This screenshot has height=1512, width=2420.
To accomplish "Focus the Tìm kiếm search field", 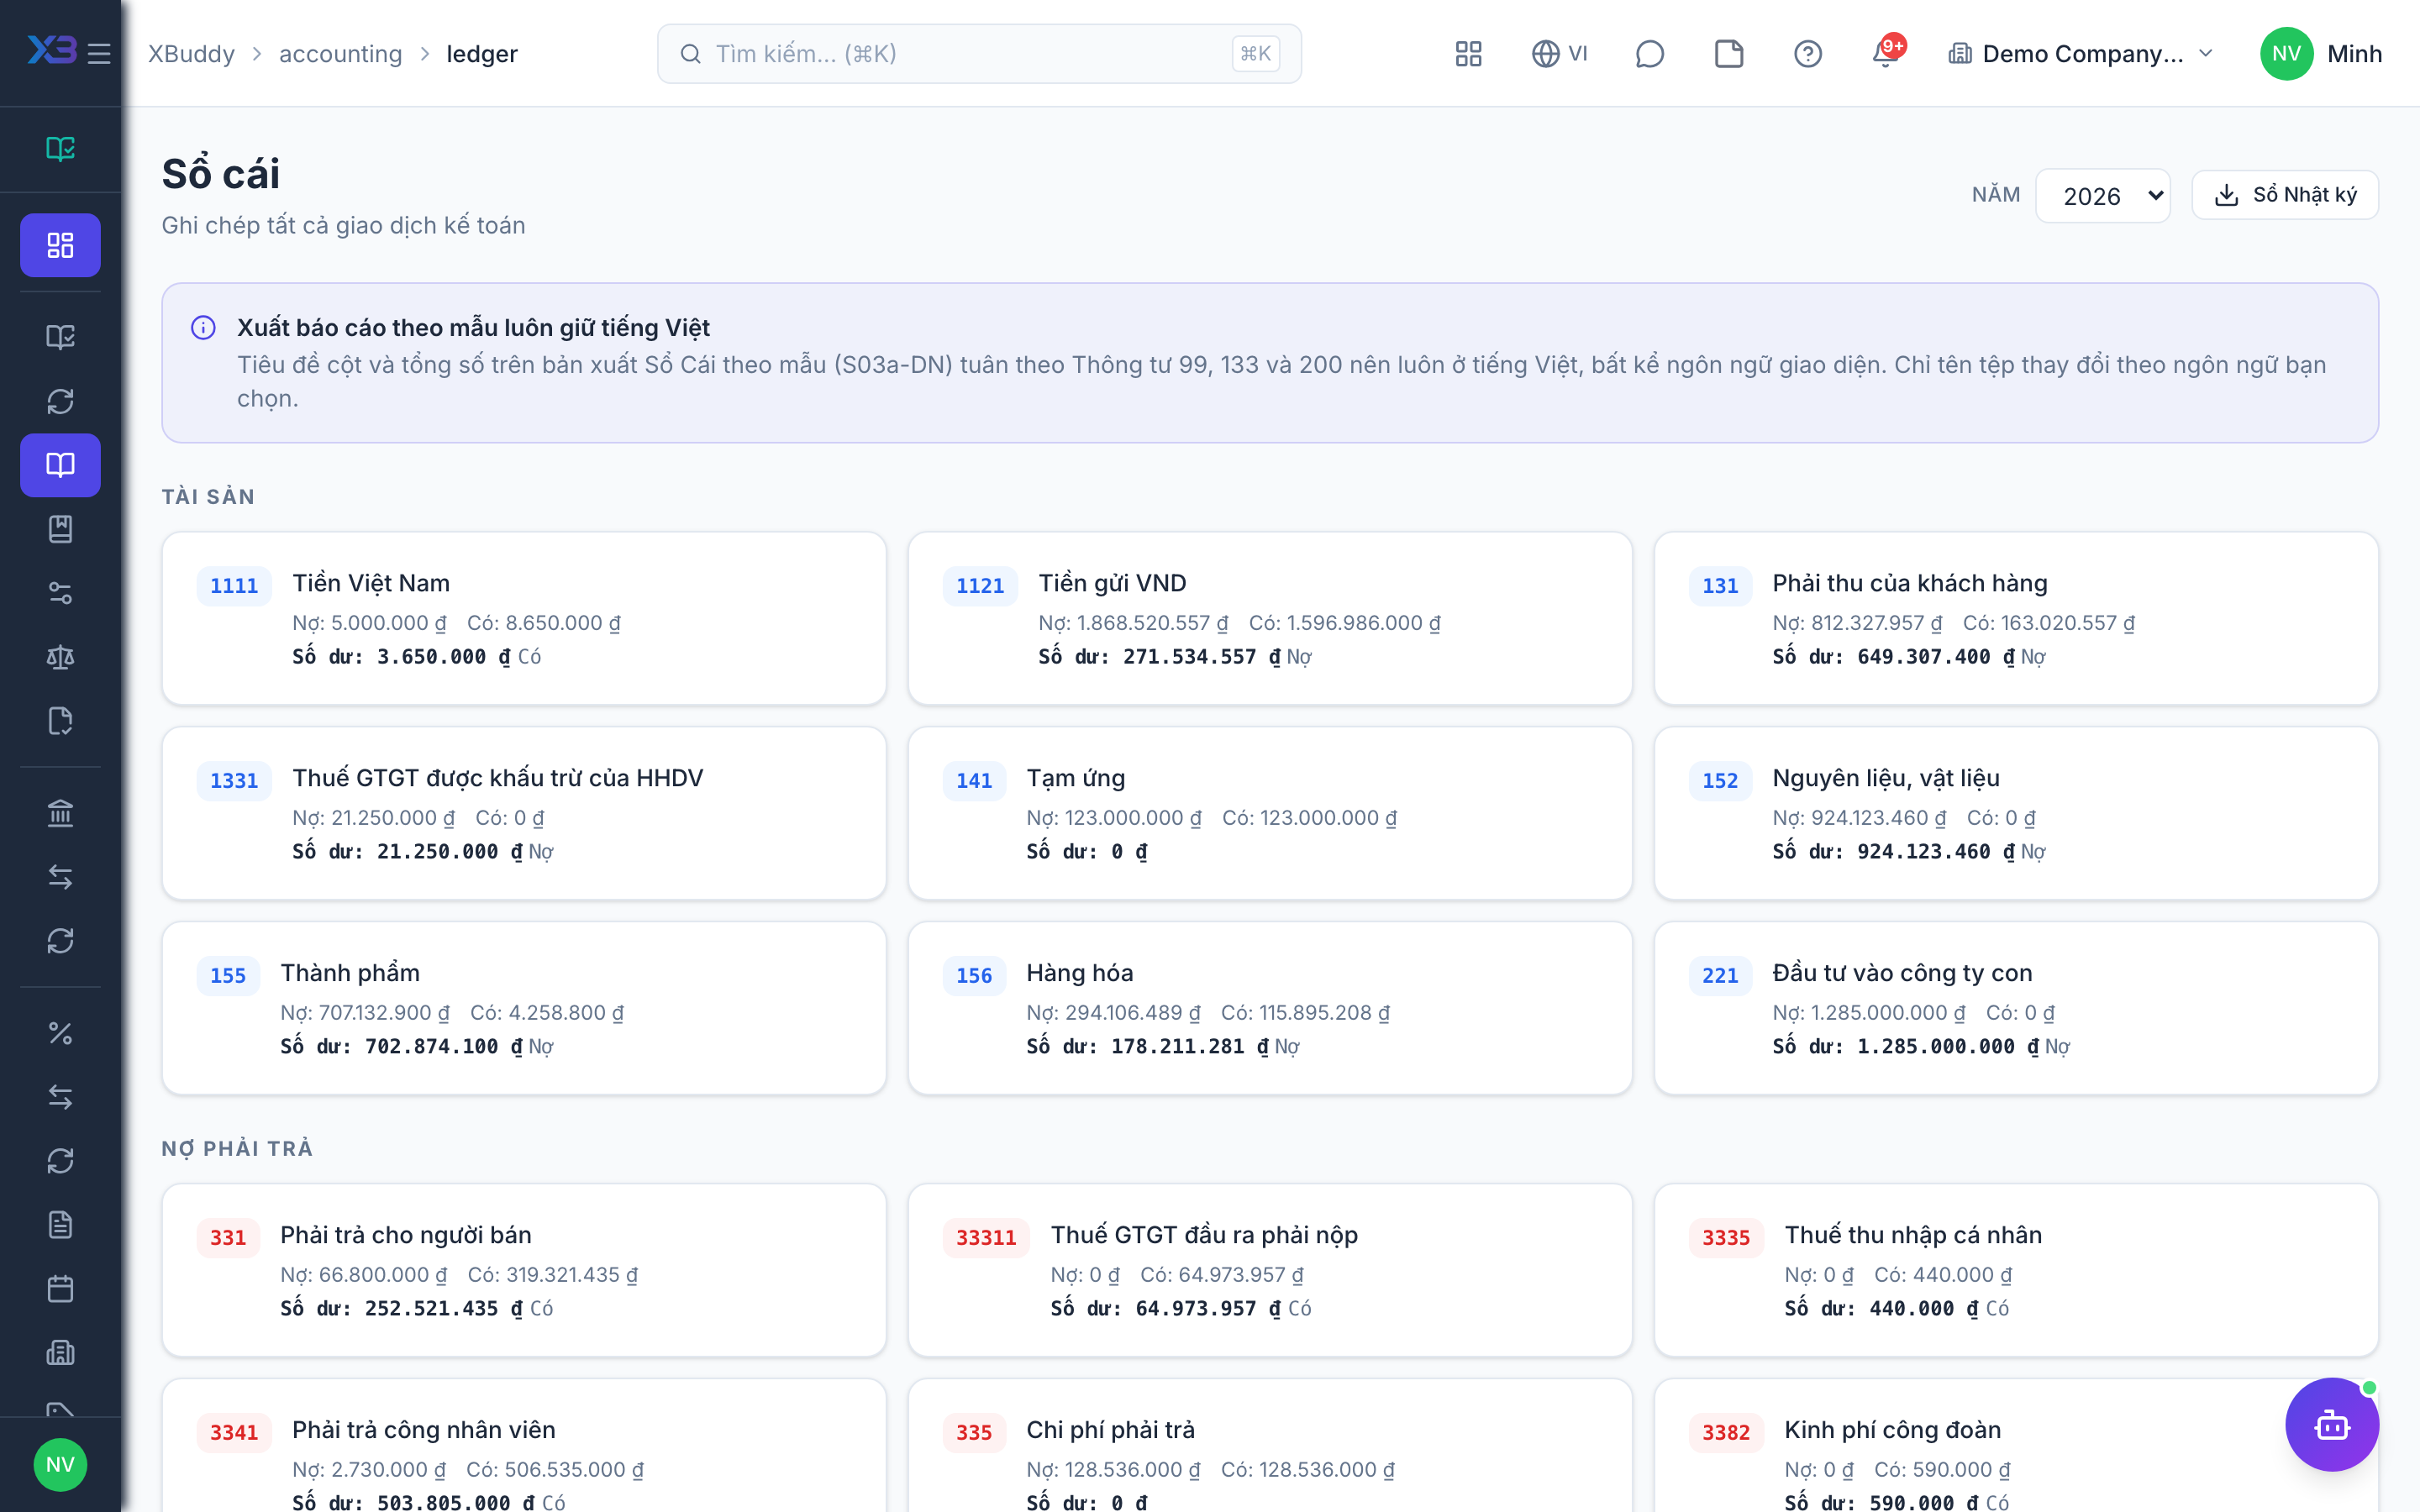I will click(979, 53).
